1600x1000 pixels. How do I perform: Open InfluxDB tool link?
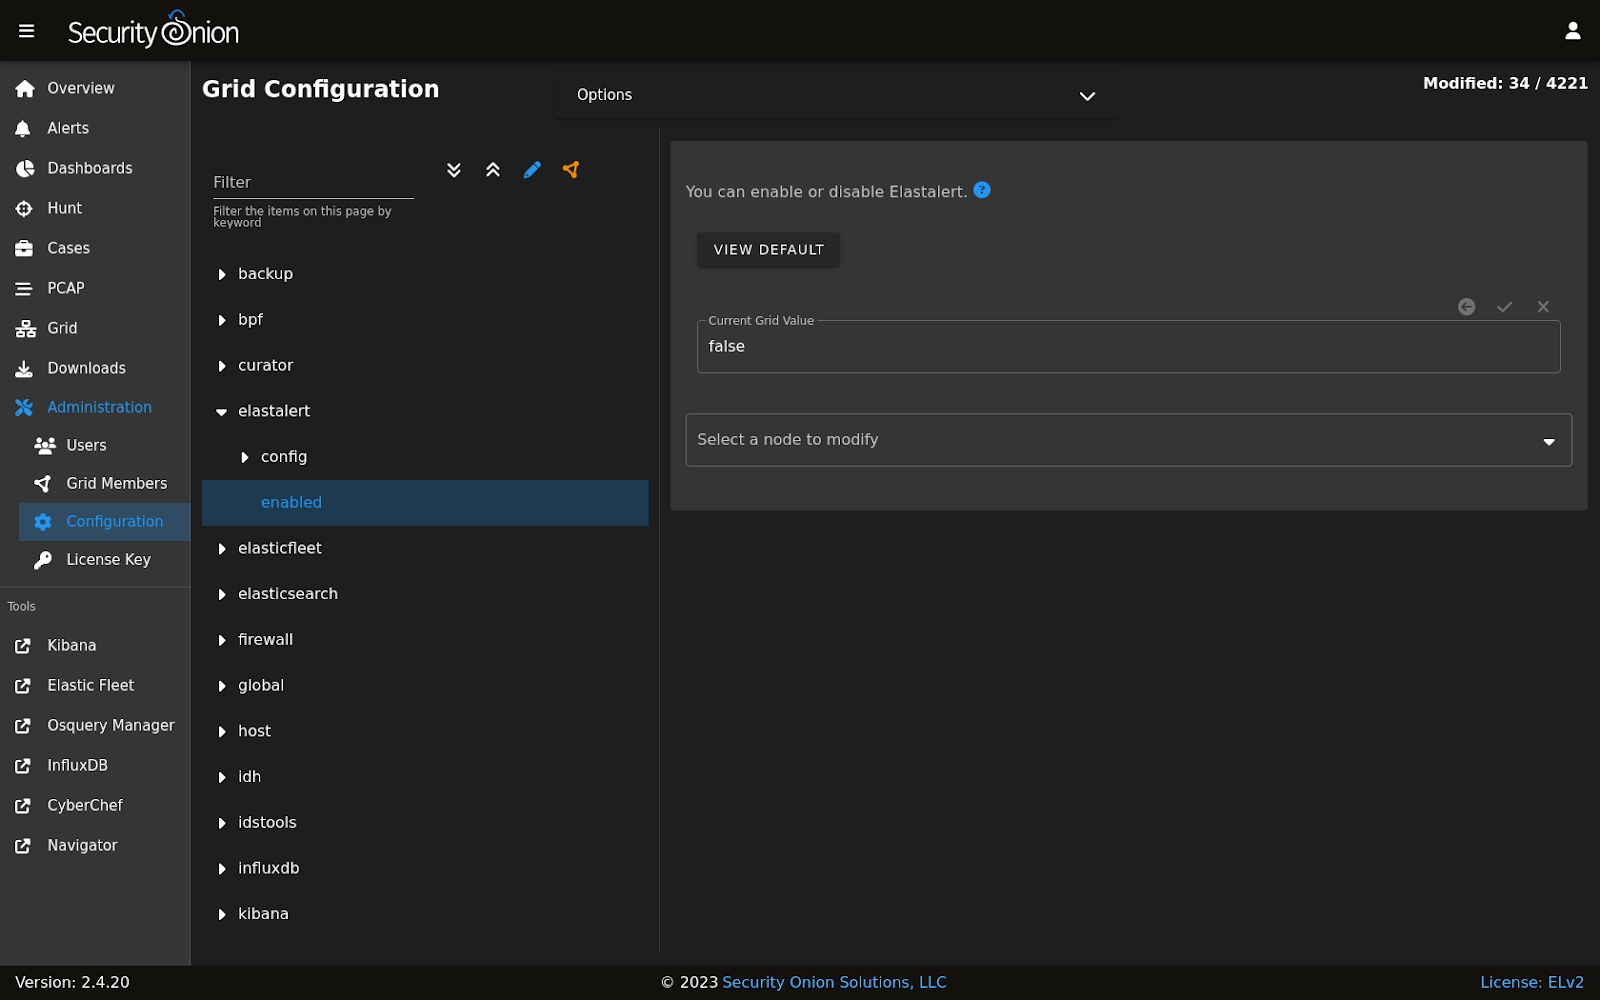95,765
